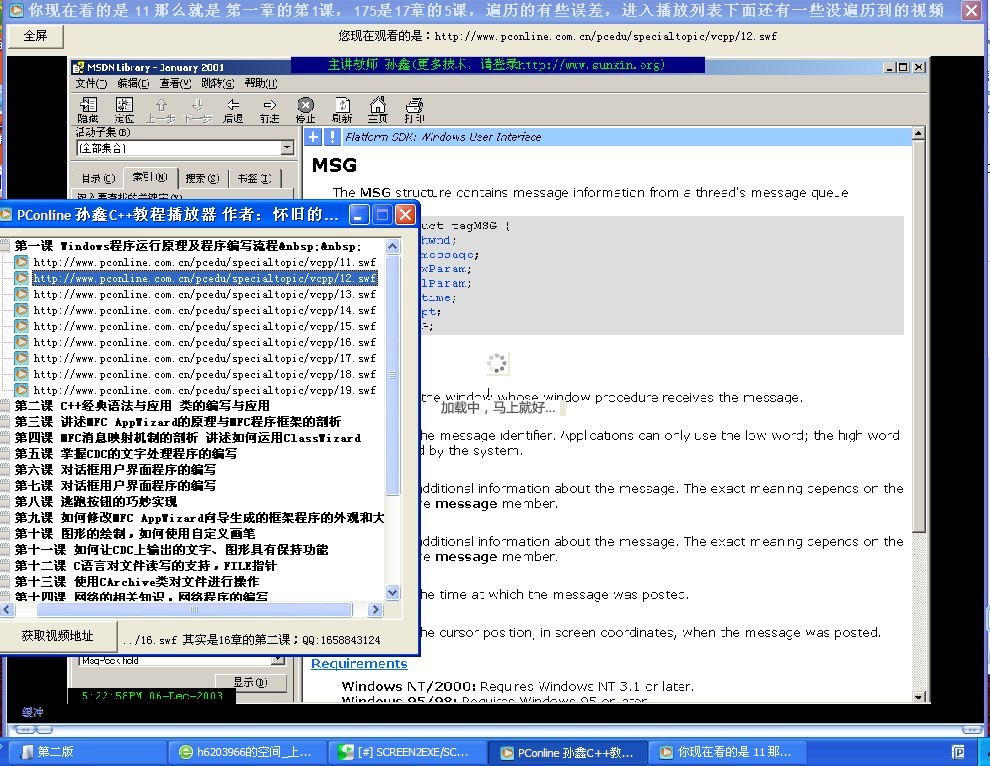The image size is (990, 766).
Task: Click the MSDN 停止 stop icon
Action: coord(306,110)
